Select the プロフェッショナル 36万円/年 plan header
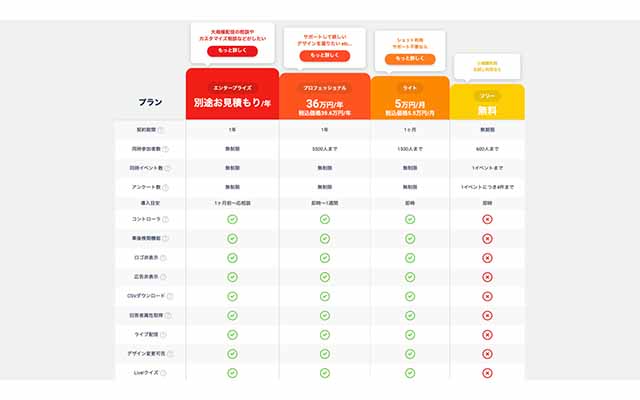 pyautogui.click(x=325, y=97)
